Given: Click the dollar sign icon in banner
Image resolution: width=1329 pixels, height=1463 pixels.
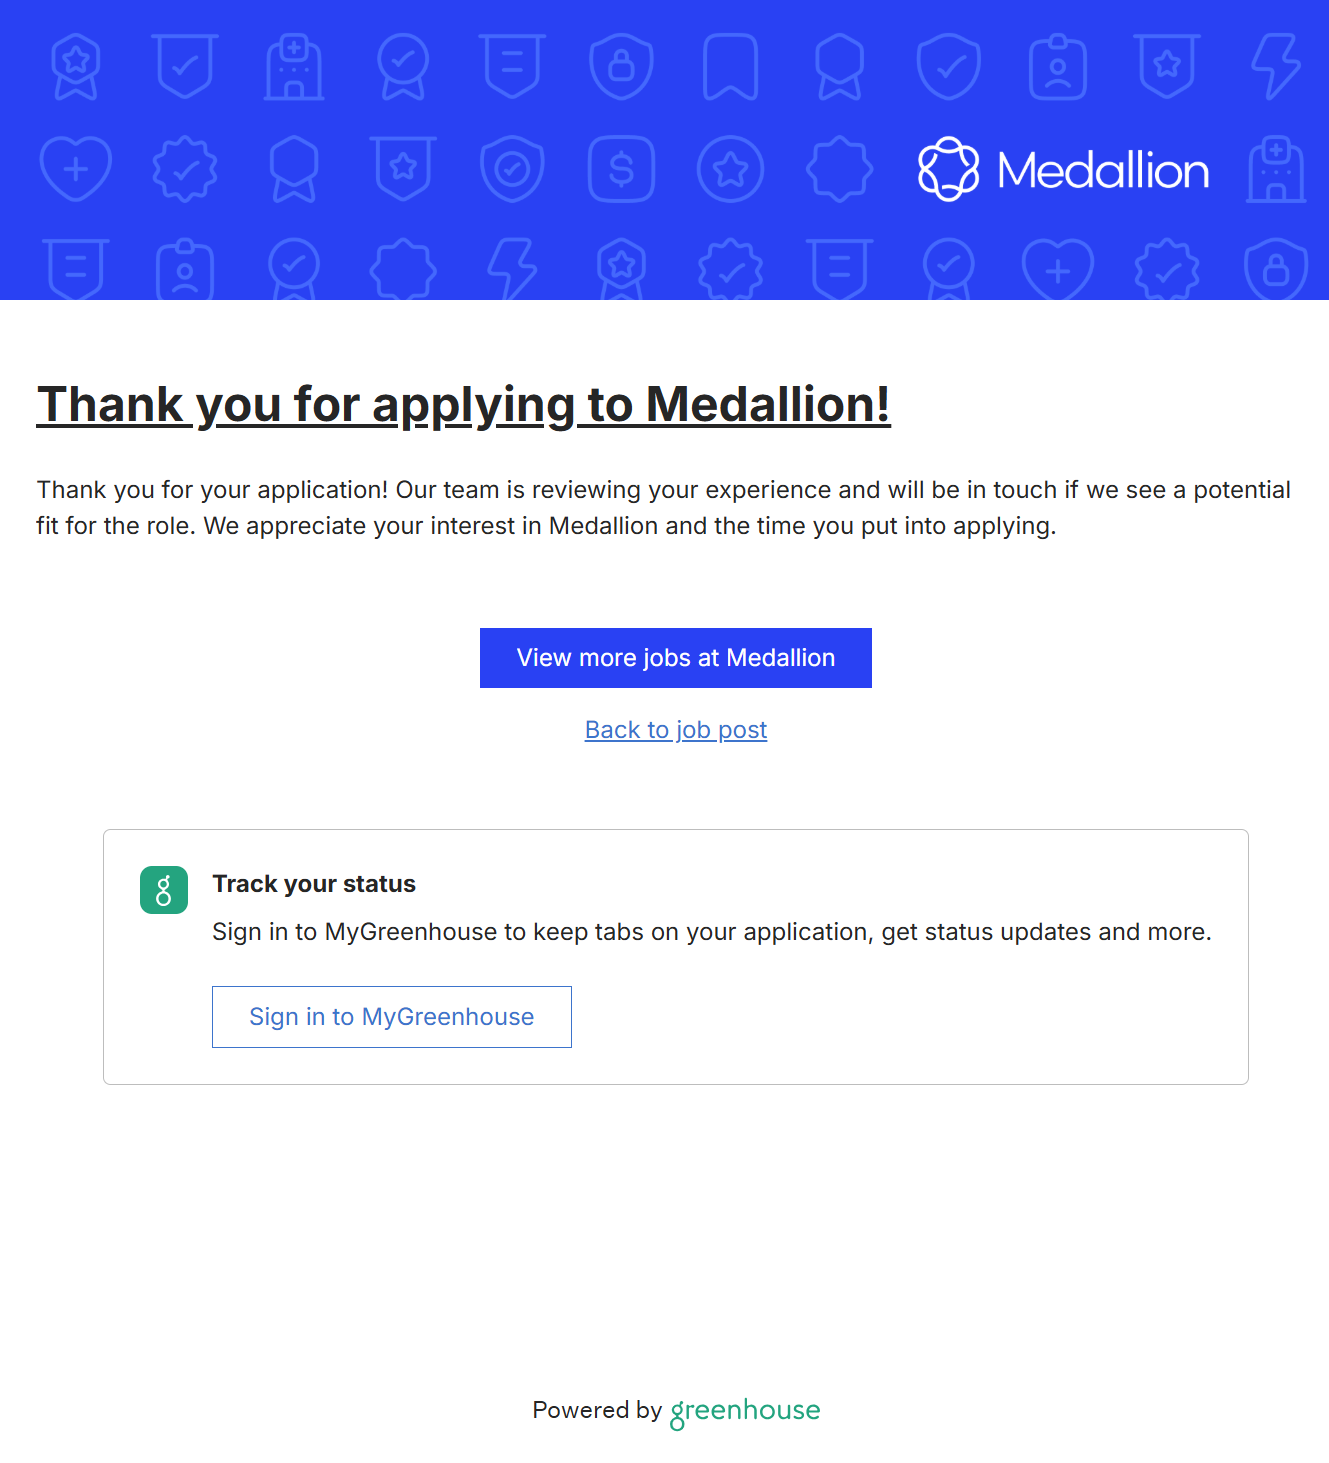Looking at the screenshot, I should [621, 169].
